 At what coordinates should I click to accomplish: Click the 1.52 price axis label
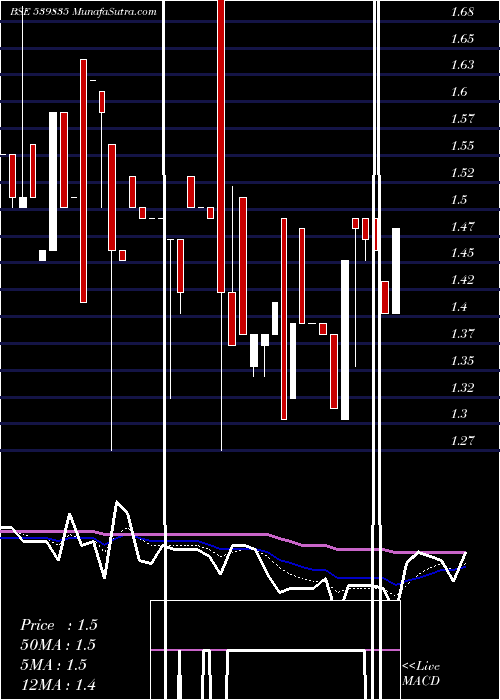click(x=462, y=172)
